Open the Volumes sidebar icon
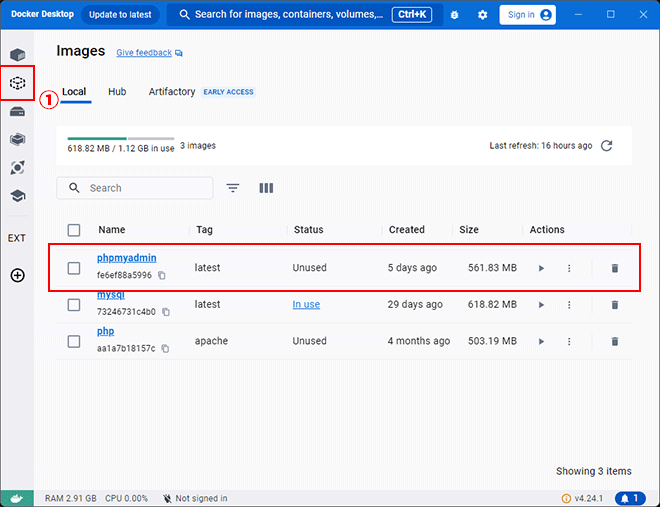This screenshot has height=507, width=660. pos(17,111)
